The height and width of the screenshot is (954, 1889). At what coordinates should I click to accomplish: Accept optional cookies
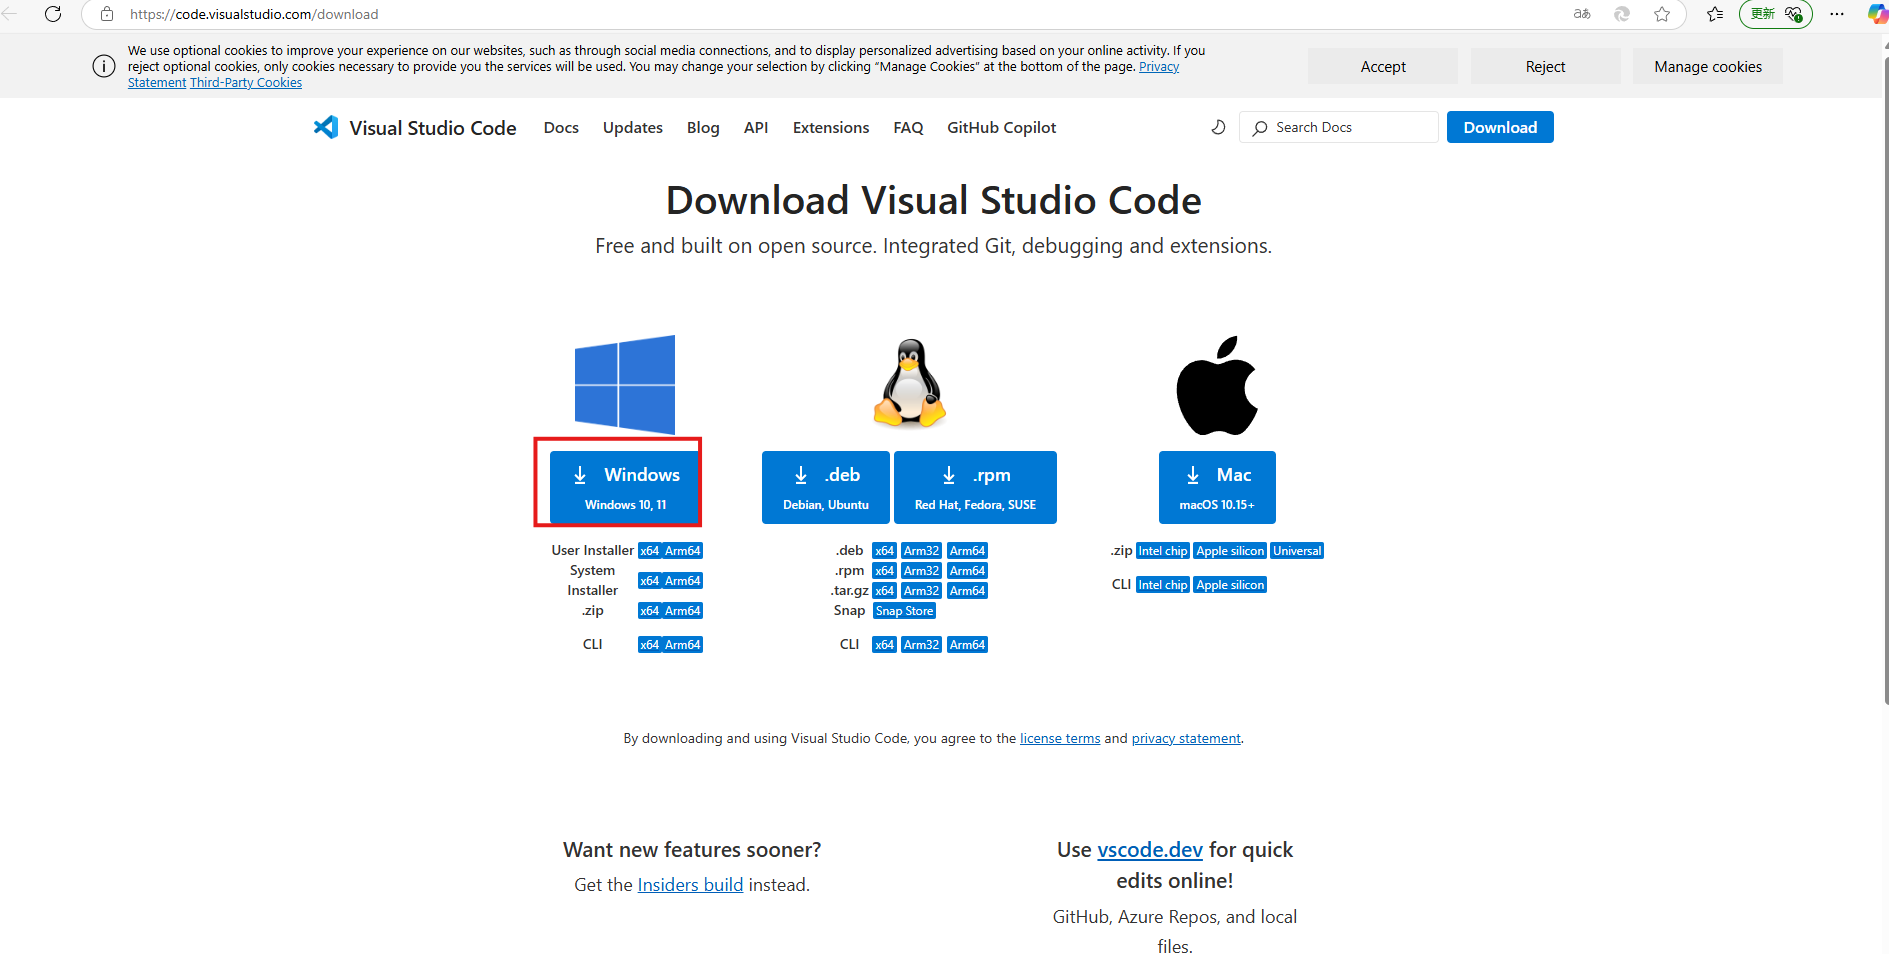1383,66
